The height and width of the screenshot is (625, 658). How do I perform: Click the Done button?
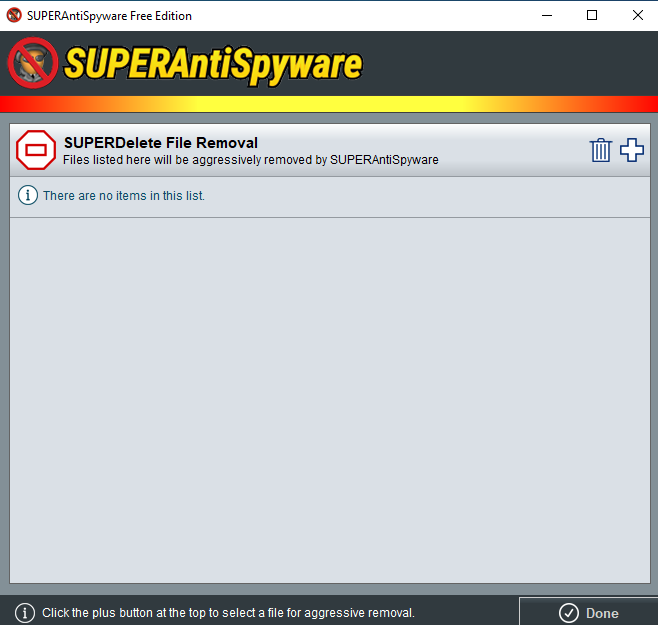tap(588, 612)
